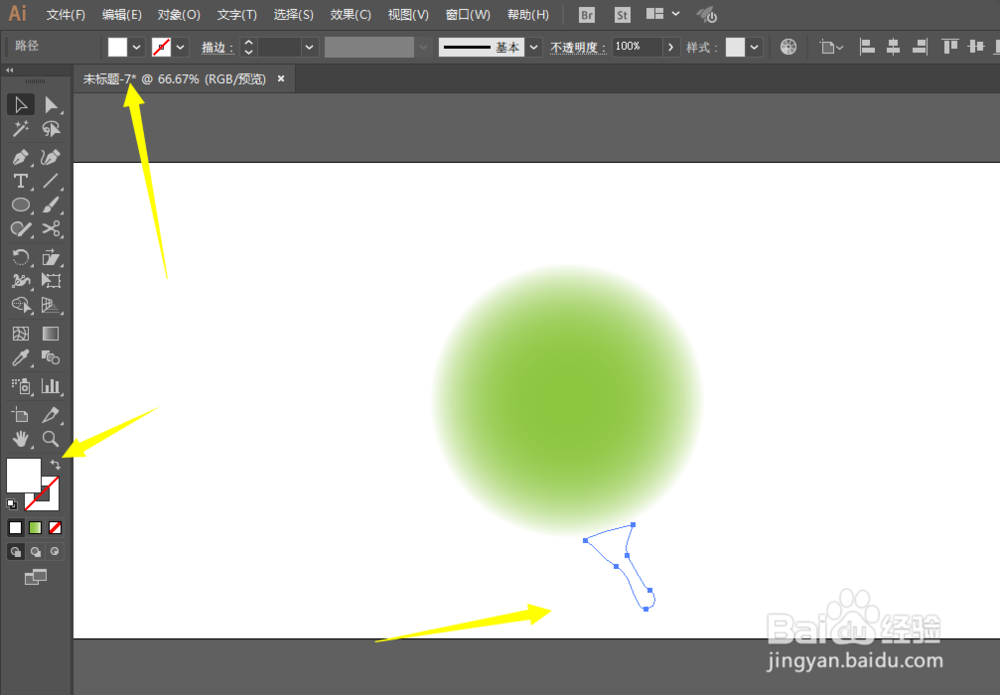
Task: Enable Draw Behind mode
Action: pyautogui.click(x=36, y=552)
